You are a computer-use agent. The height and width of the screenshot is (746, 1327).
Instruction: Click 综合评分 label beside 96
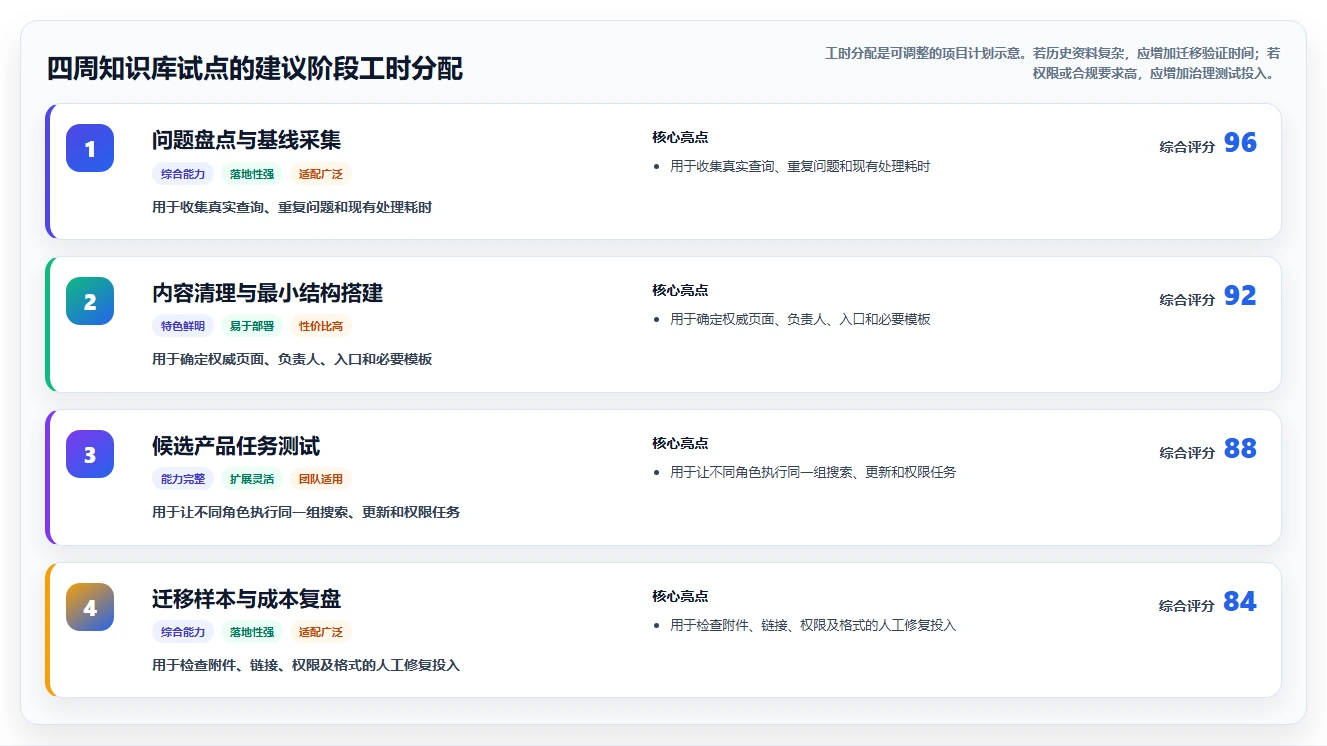[x=1187, y=146]
